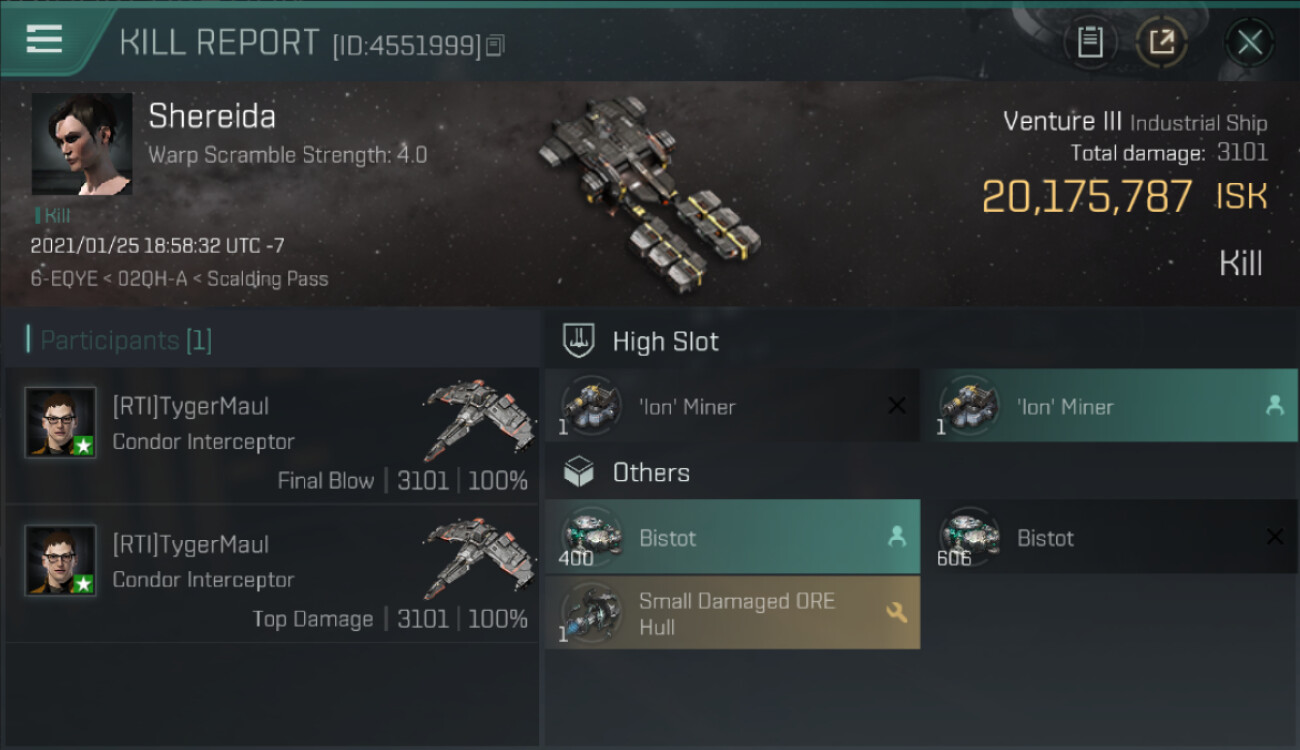This screenshot has height=750, width=1300.
Task: Share the kill report externally
Action: click(x=1161, y=42)
